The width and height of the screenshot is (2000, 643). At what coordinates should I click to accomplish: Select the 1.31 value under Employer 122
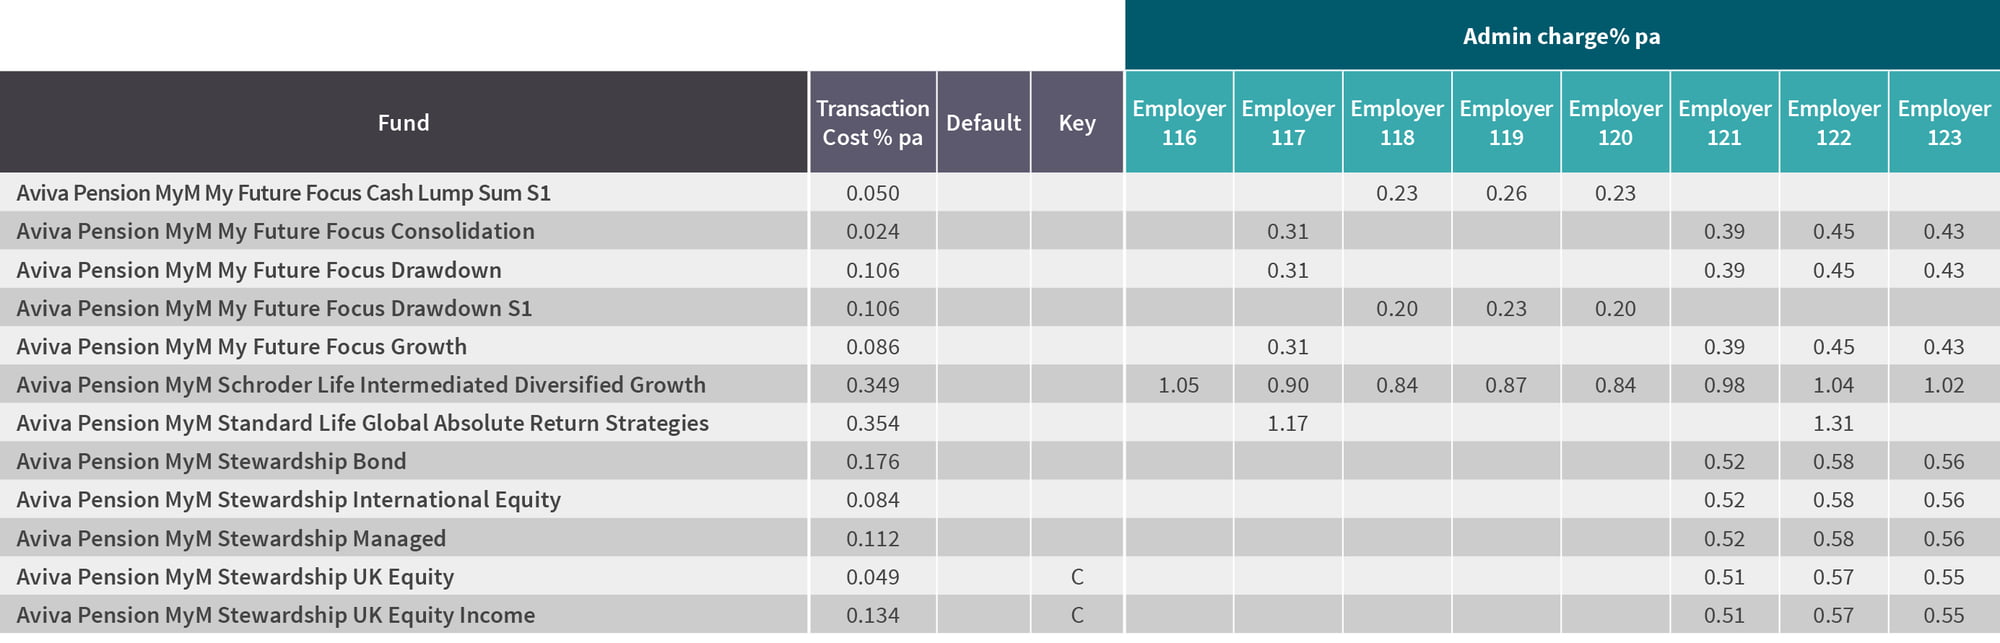pos(1834,423)
